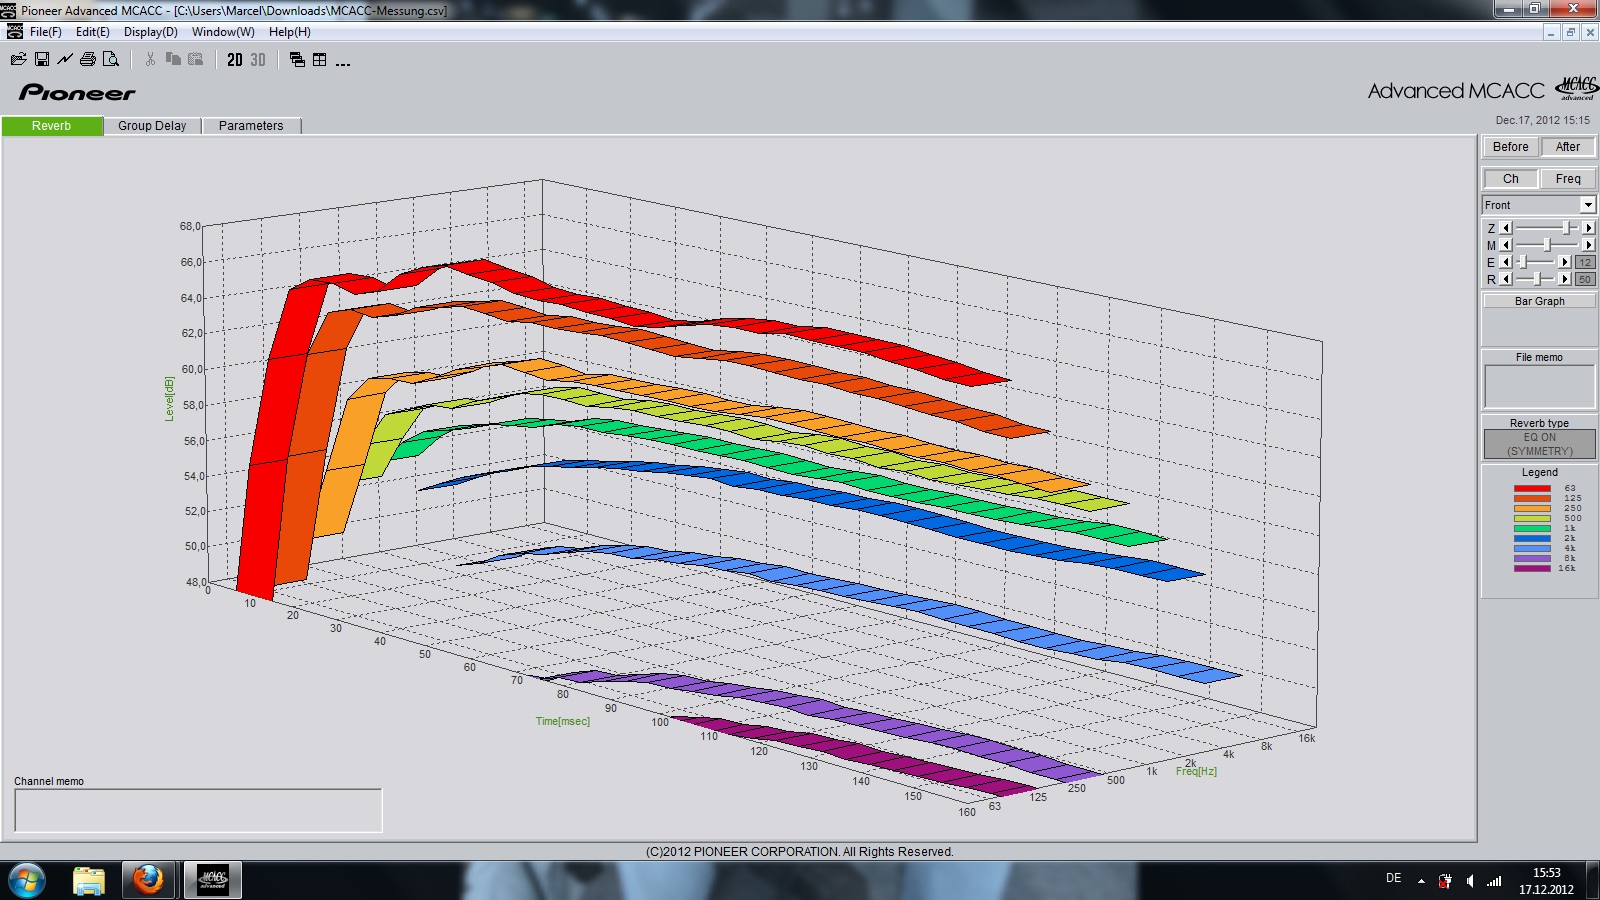Screen dimensions: 1600x900
Task: Increase E with right arrow
Action: point(1565,262)
